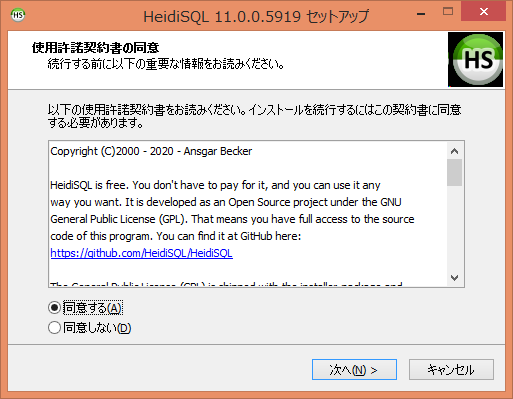Click the キャンセル button
Screen dimensions: 513x399
pyautogui.click(x=451, y=369)
